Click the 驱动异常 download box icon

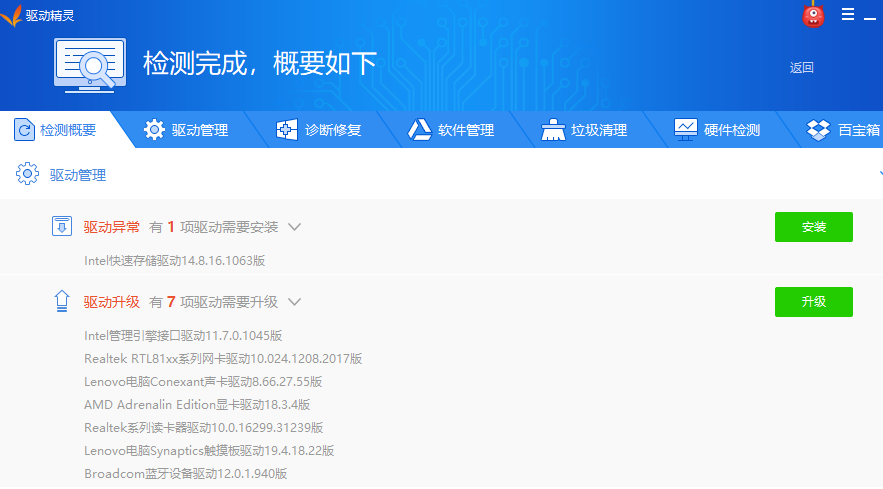62,226
